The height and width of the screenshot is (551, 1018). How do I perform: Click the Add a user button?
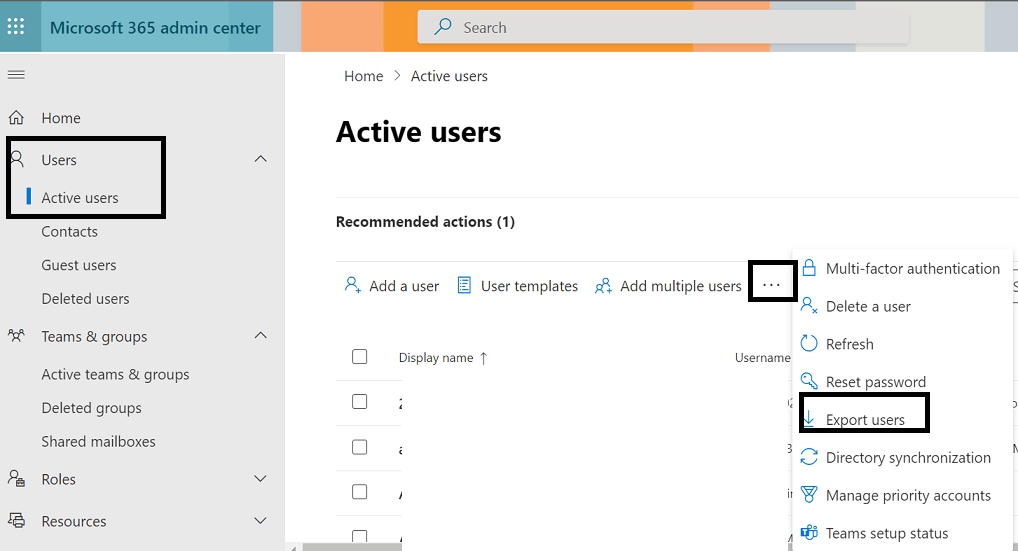tap(391, 286)
